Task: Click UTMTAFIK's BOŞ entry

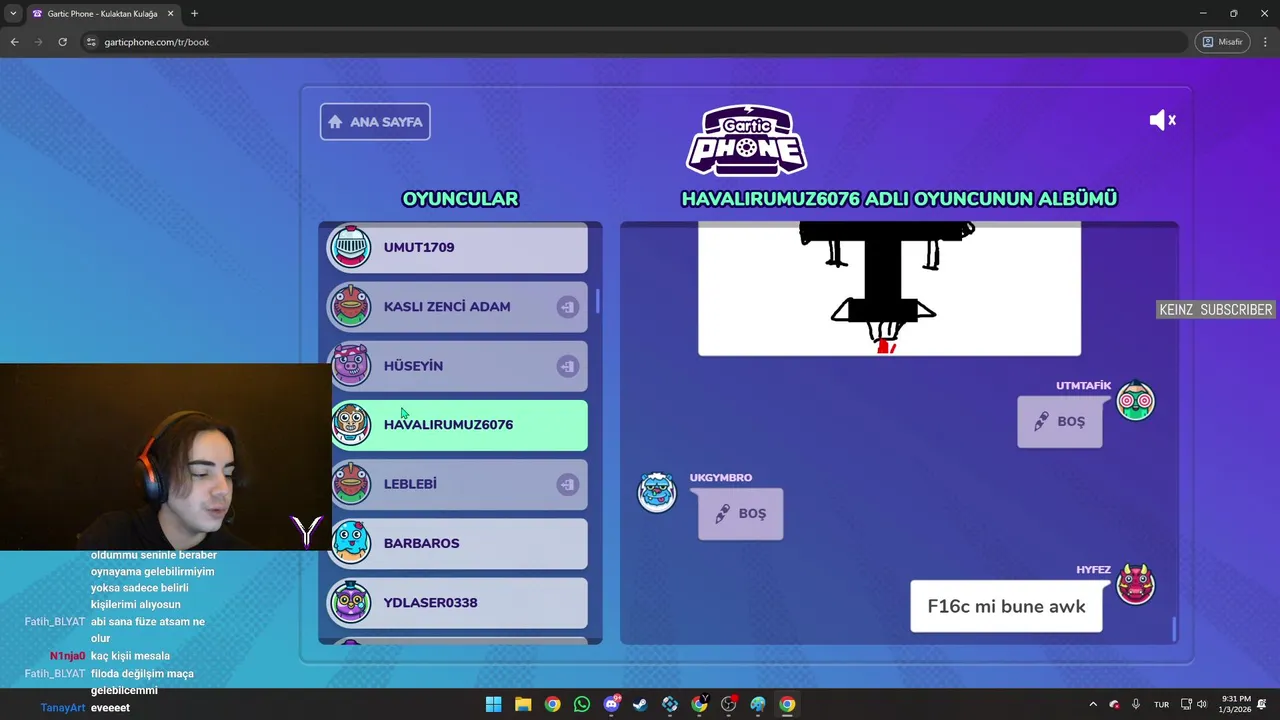Action: [x=1060, y=422]
